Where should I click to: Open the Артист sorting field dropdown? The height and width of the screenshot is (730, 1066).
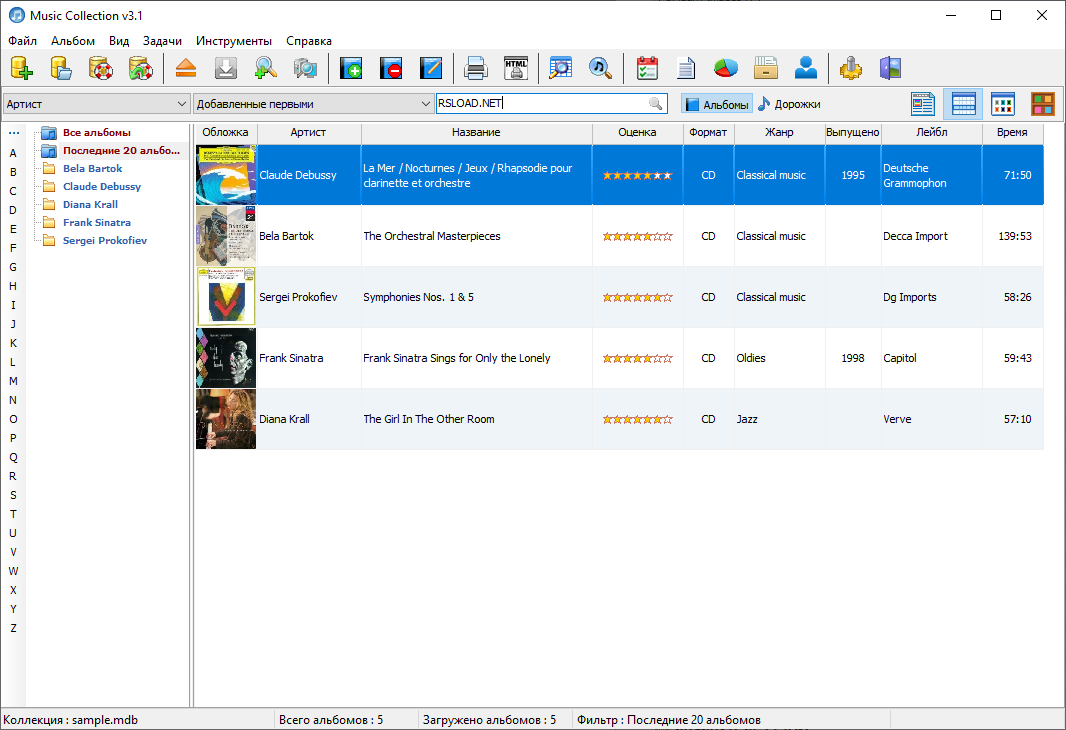coord(183,103)
